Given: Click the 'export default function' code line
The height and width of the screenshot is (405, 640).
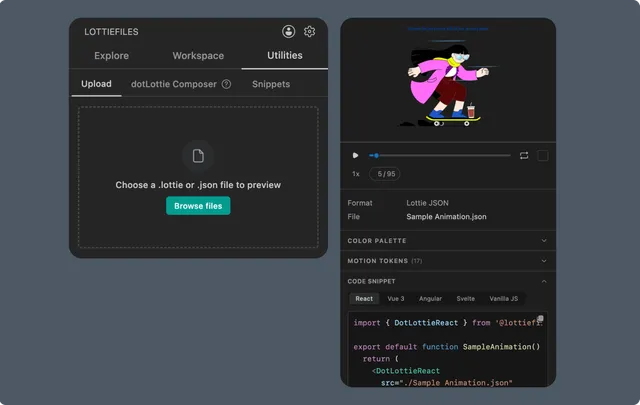Looking at the screenshot, I should 447,347.
